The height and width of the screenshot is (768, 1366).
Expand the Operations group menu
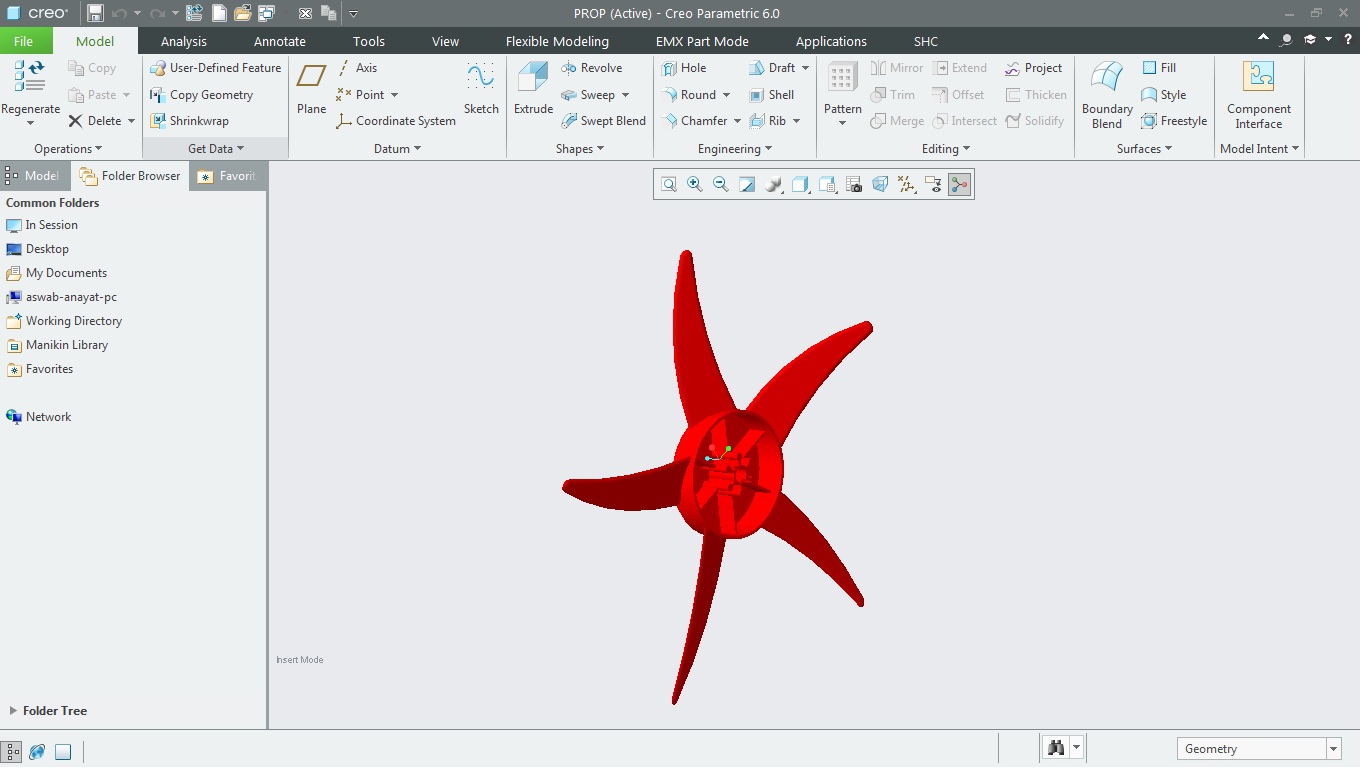pos(68,149)
